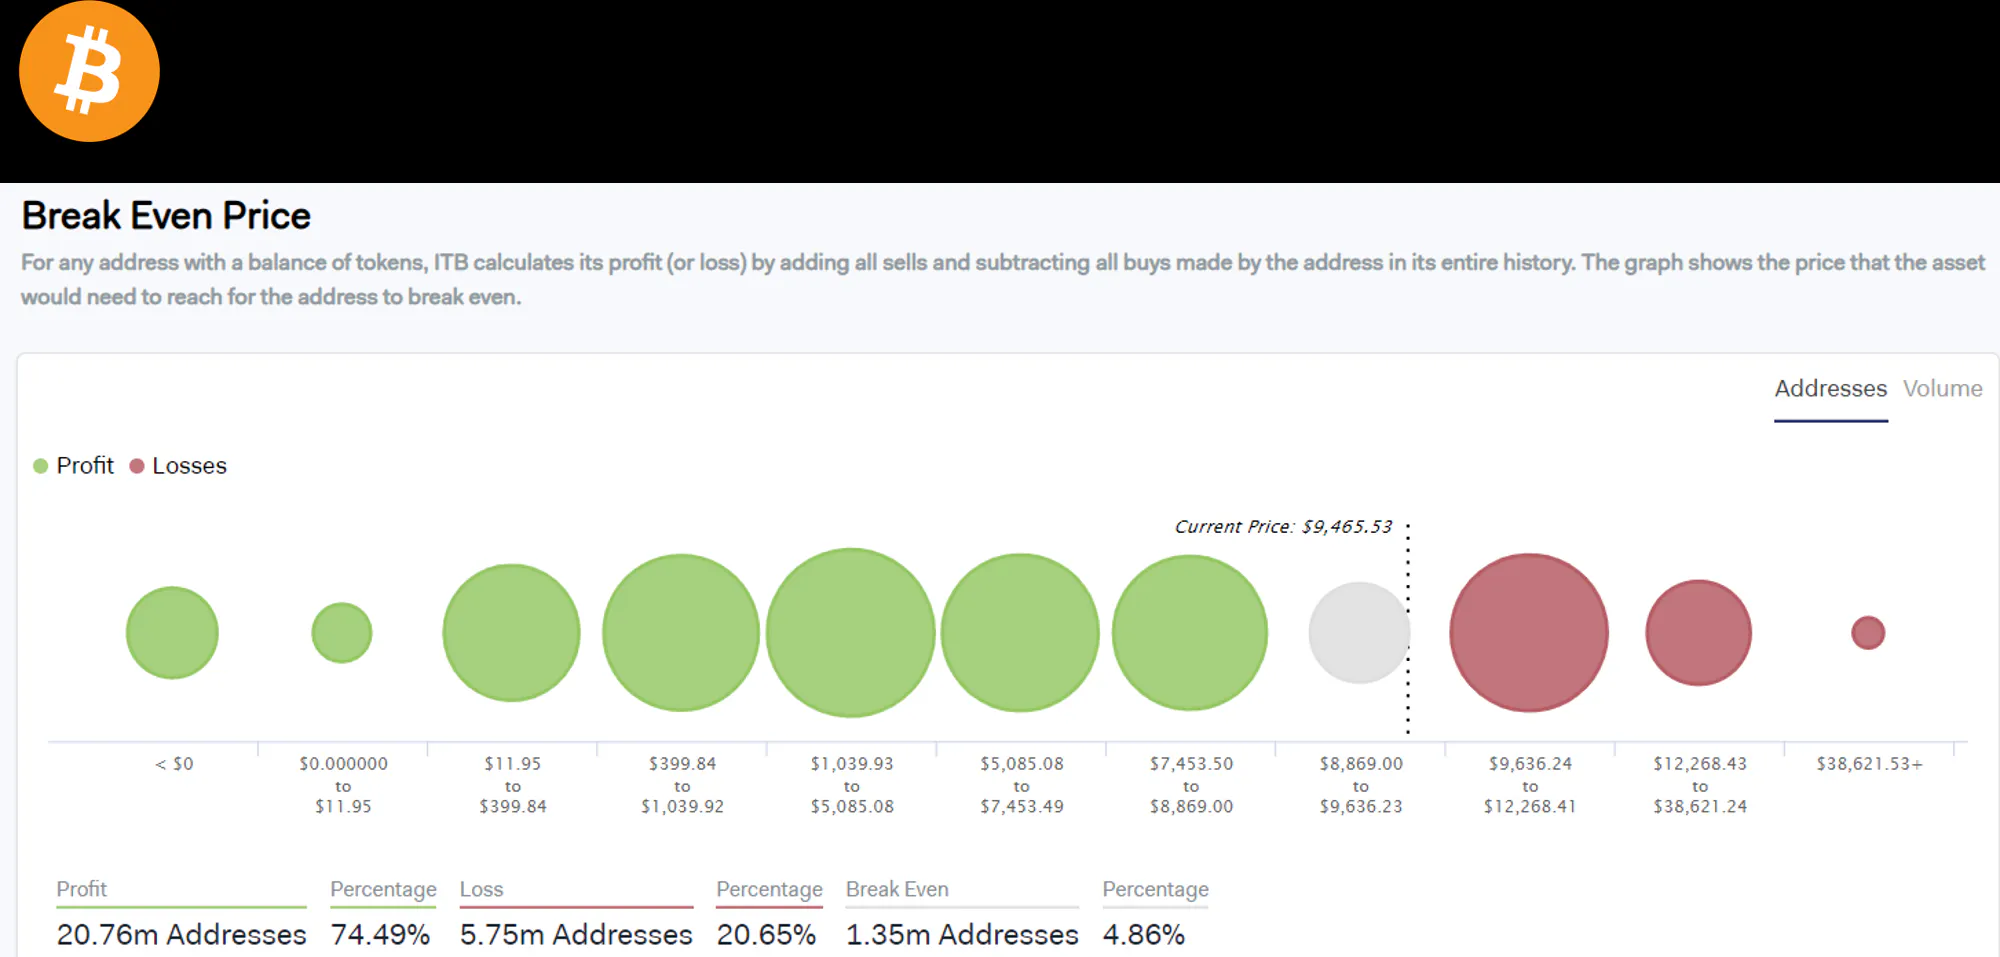
Task: Click the Break Even Price heading
Action: coord(166,216)
